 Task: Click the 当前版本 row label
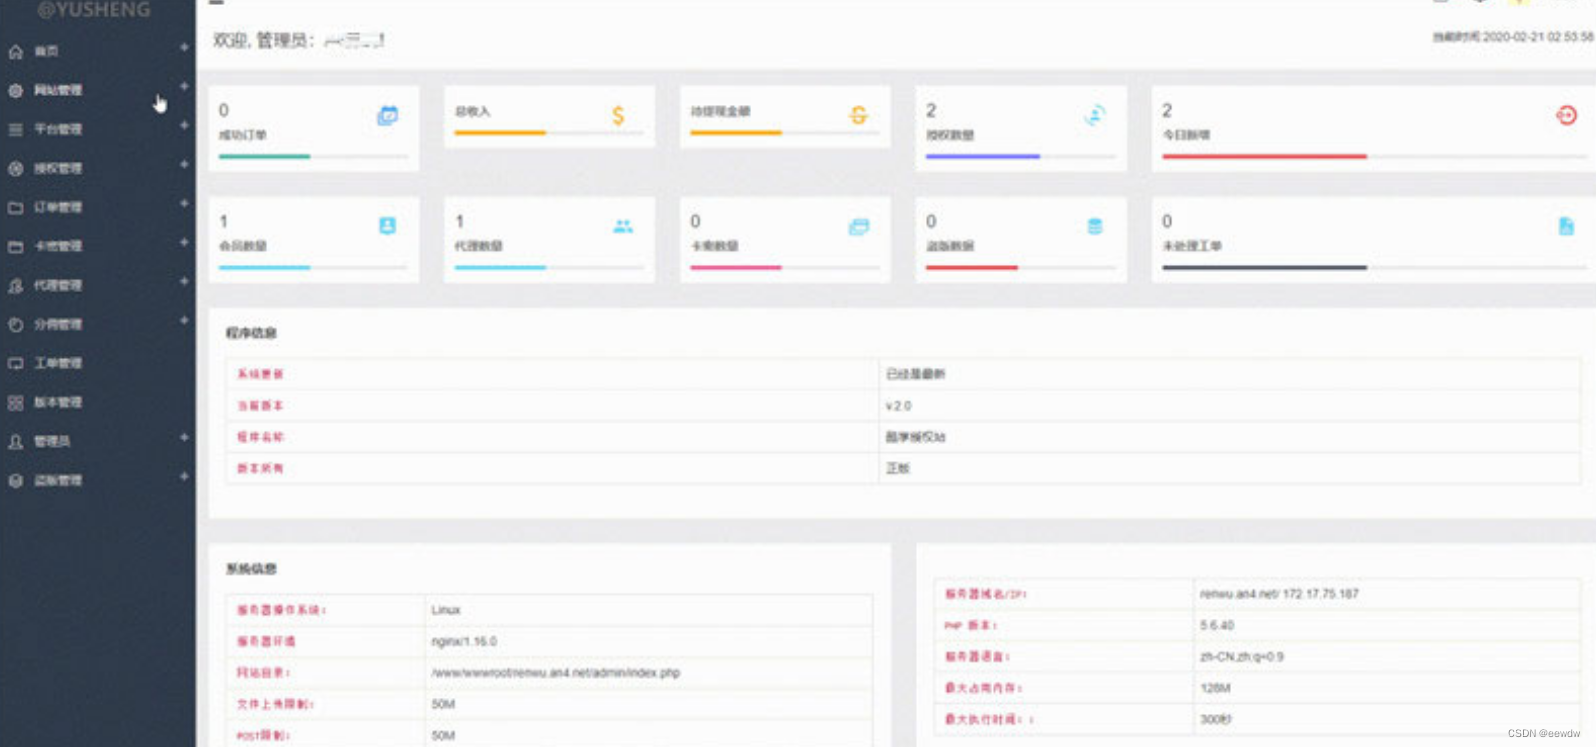tap(260, 406)
